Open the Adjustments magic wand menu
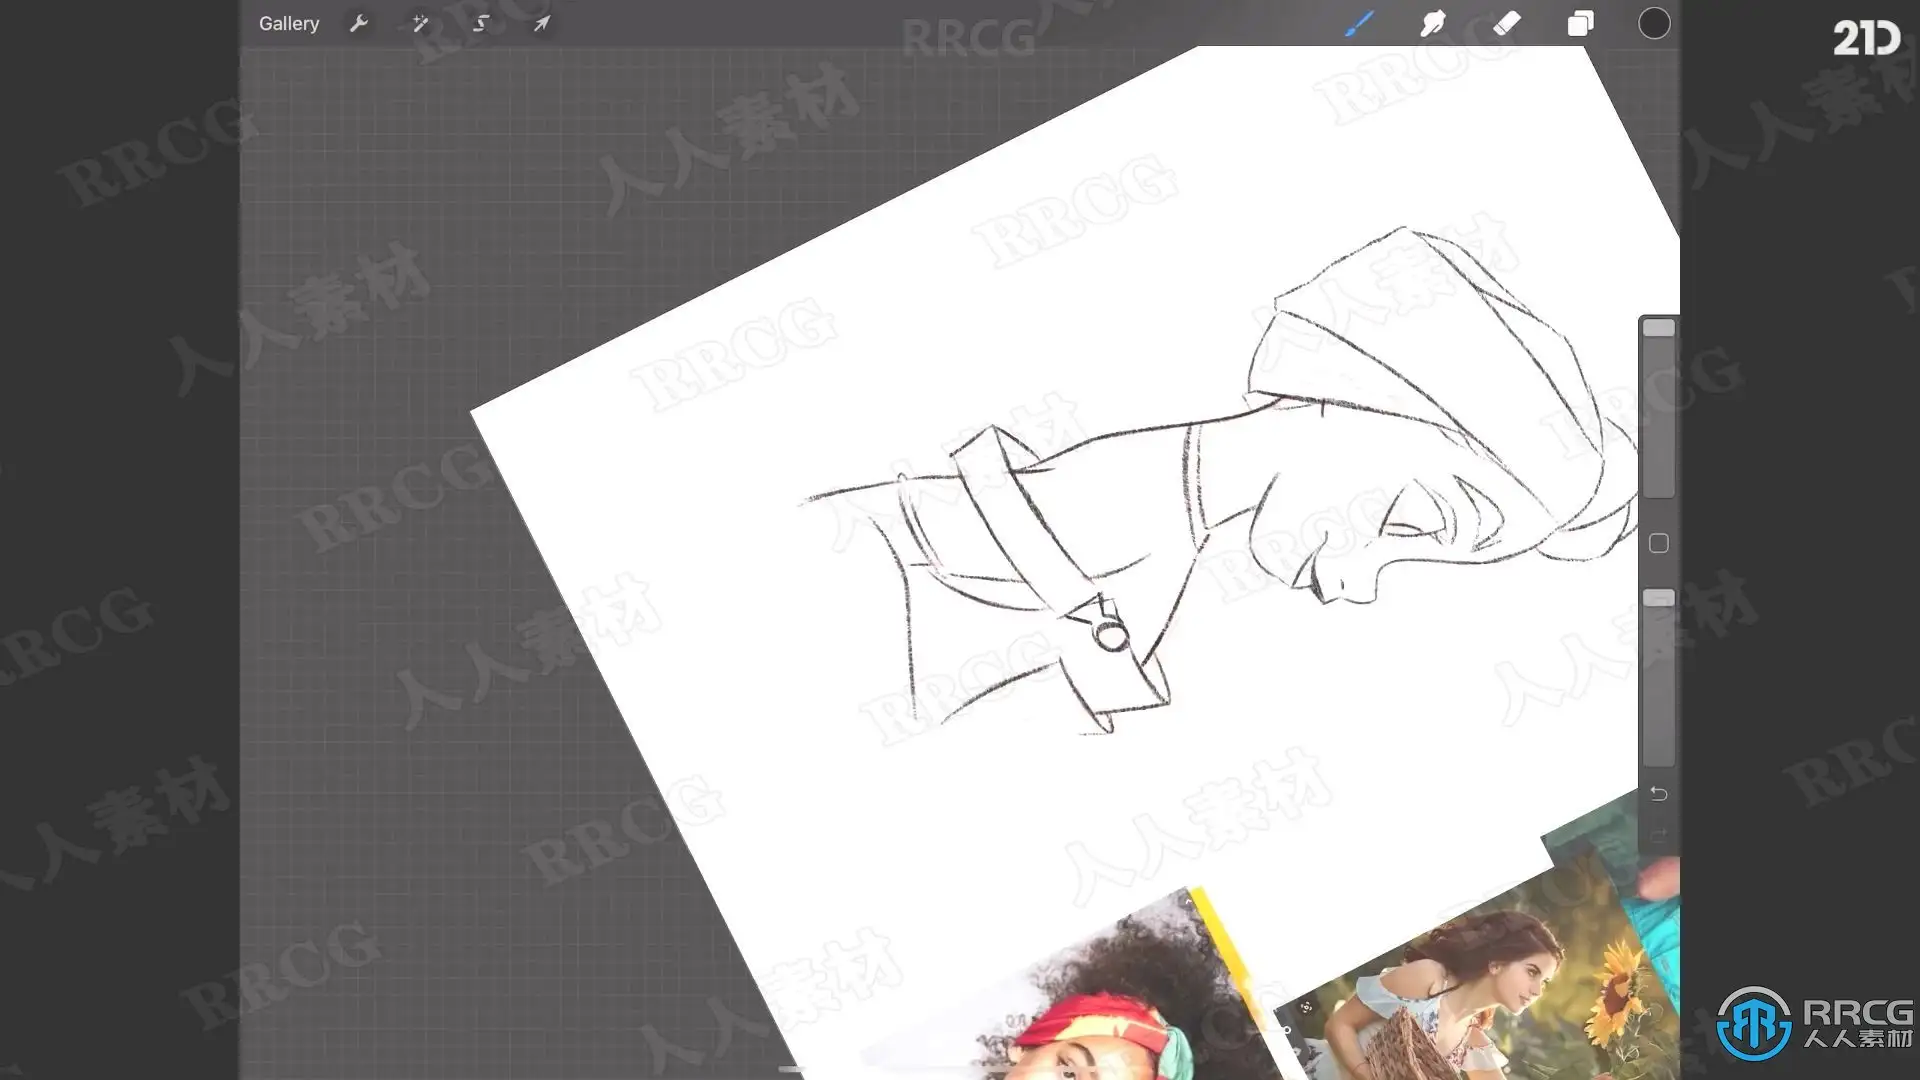Screen dimensions: 1920x1080 [x=420, y=23]
